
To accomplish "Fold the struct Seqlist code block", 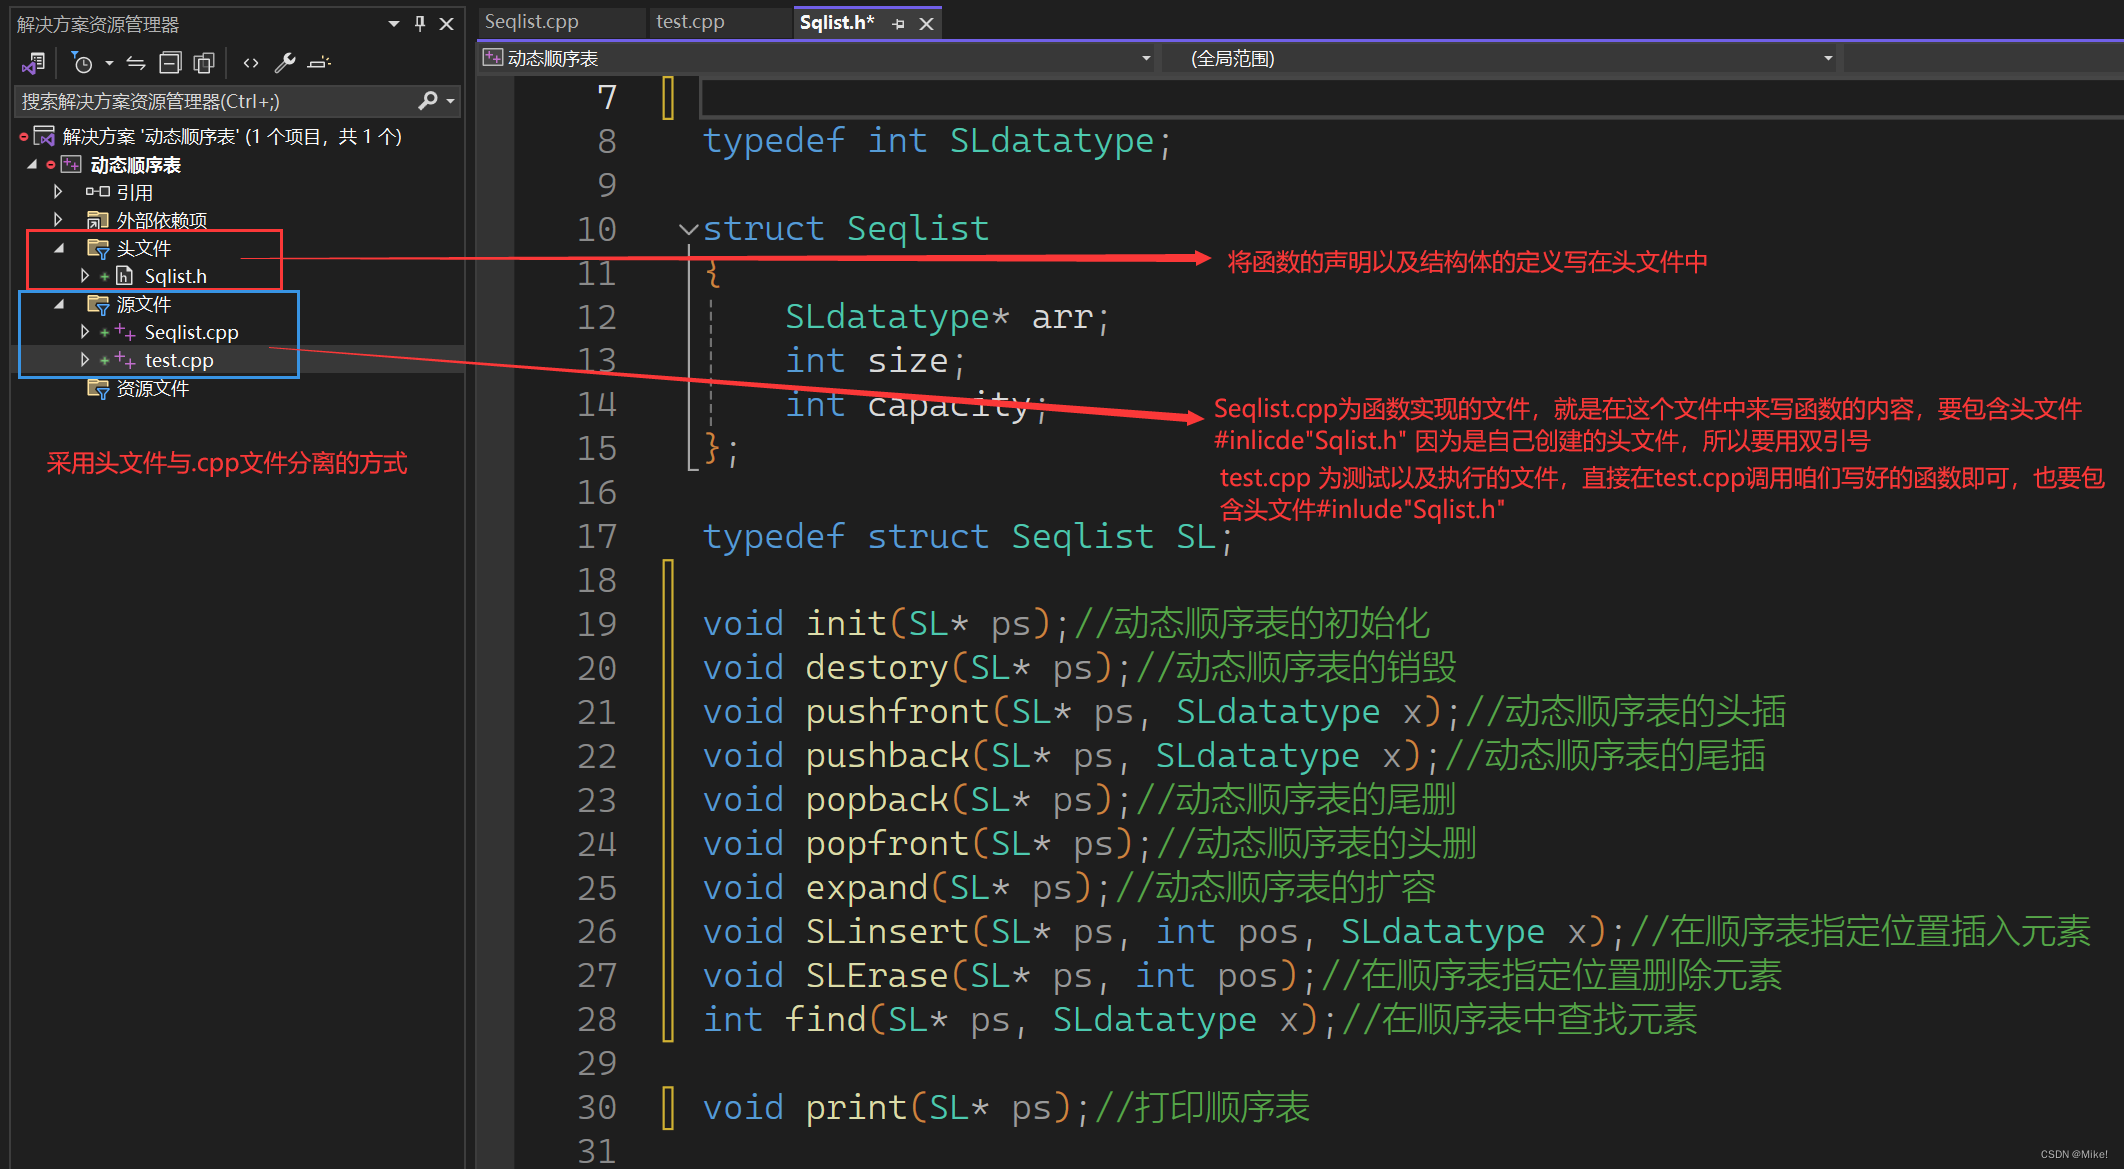I will pyautogui.click(x=687, y=229).
